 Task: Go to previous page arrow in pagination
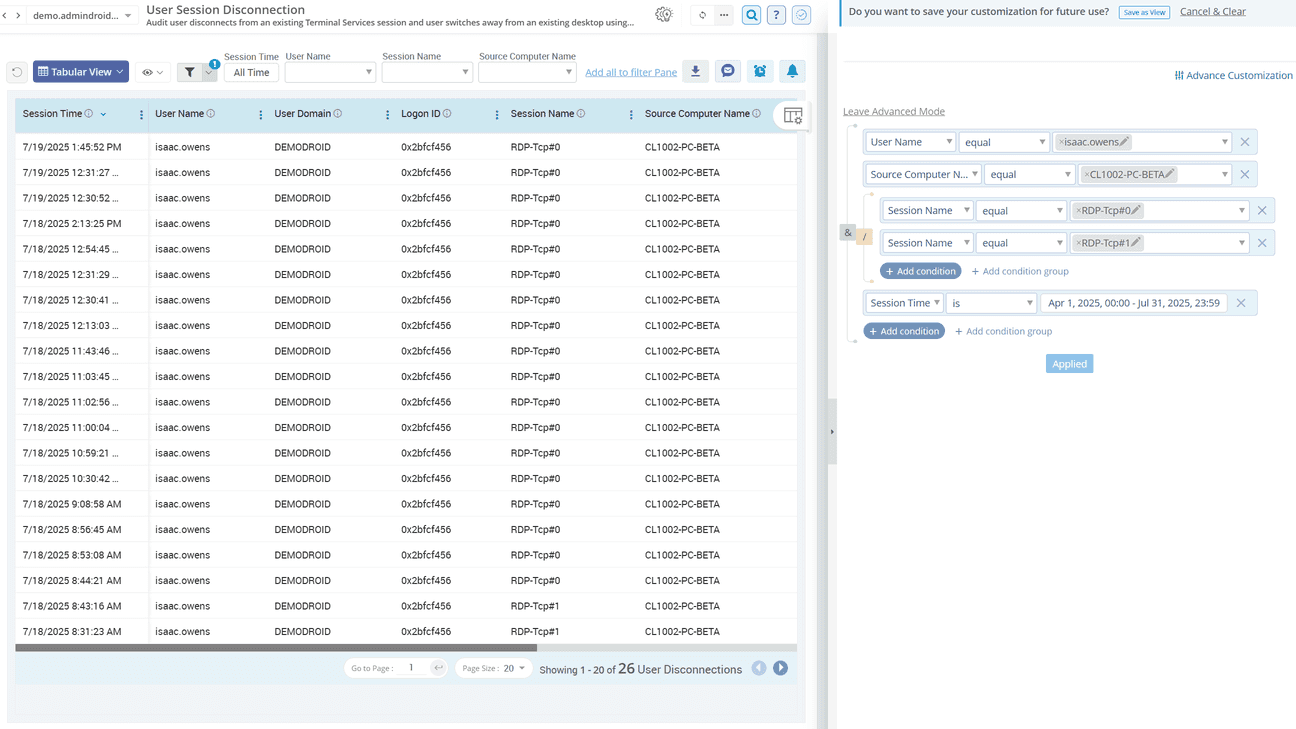pos(759,668)
